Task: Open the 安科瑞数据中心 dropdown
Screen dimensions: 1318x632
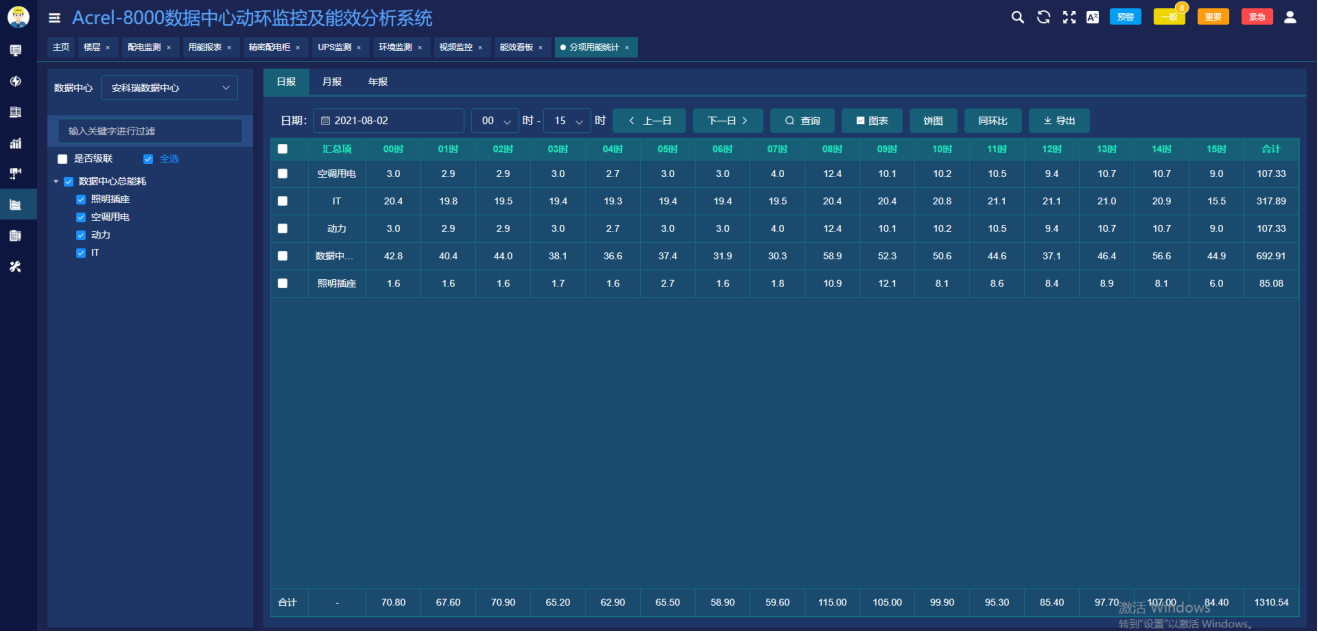Action: pyautogui.click(x=169, y=88)
